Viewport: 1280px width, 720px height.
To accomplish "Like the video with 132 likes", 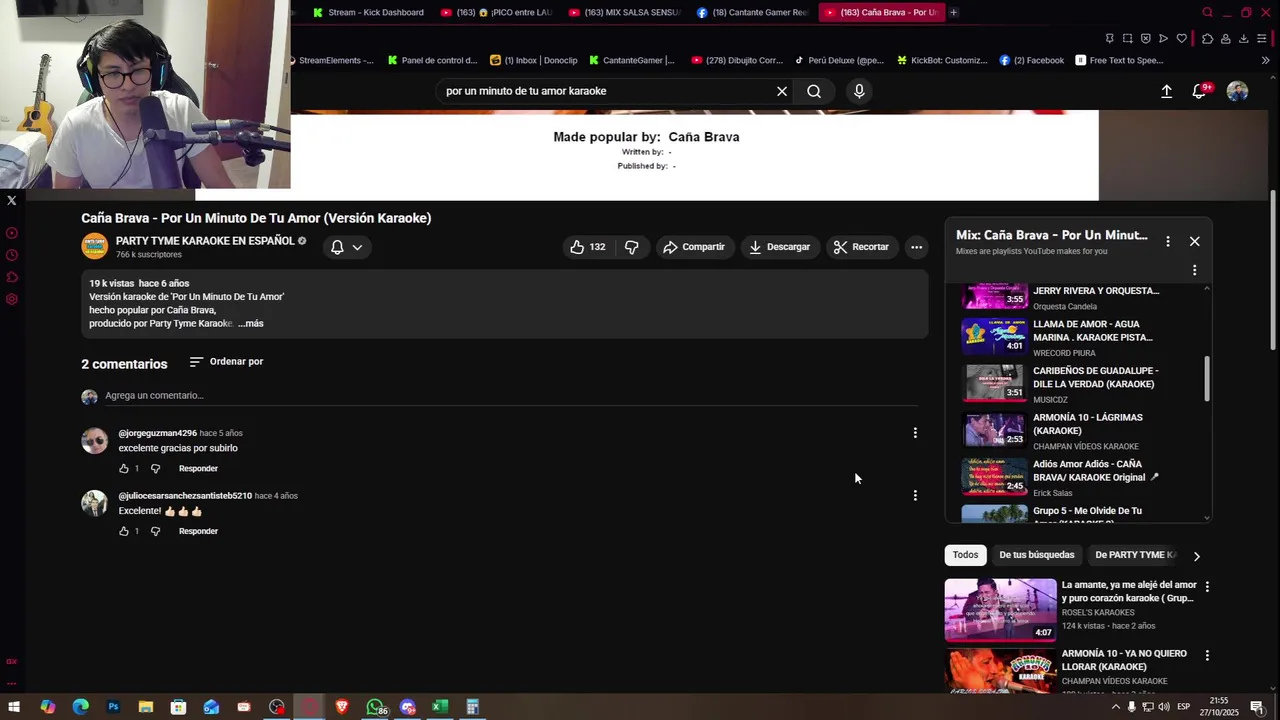I will pyautogui.click(x=588, y=247).
